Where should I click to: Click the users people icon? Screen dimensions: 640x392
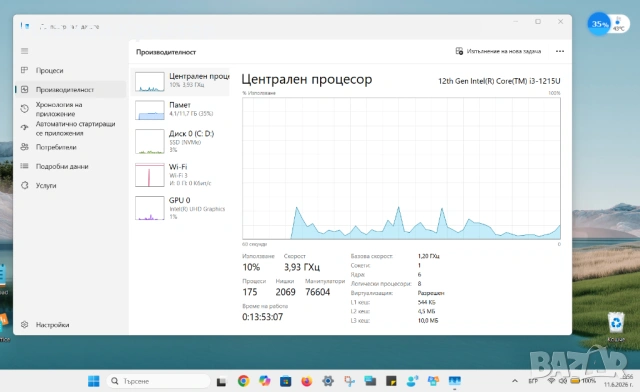click(x=24, y=147)
